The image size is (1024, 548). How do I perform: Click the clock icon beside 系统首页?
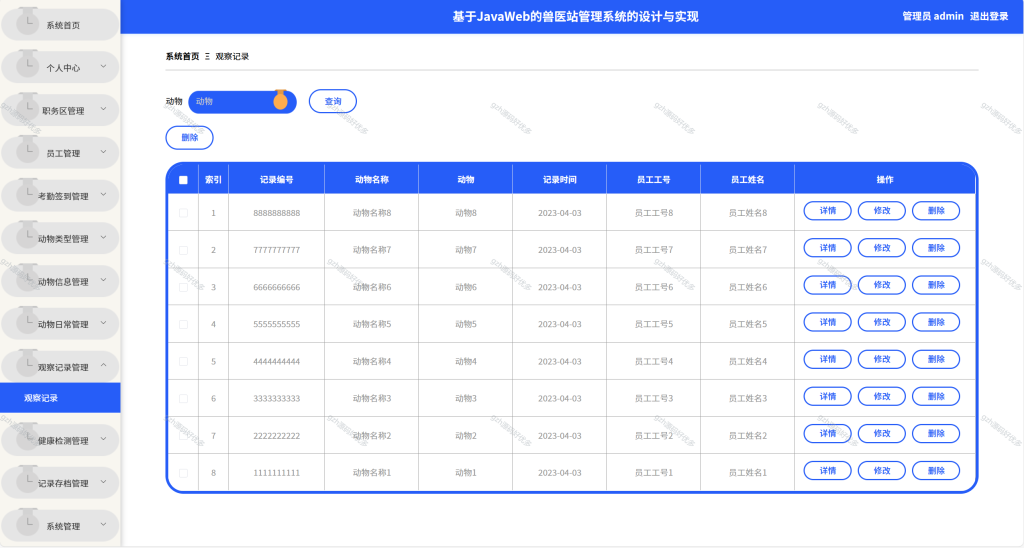[x=27, y=22]
